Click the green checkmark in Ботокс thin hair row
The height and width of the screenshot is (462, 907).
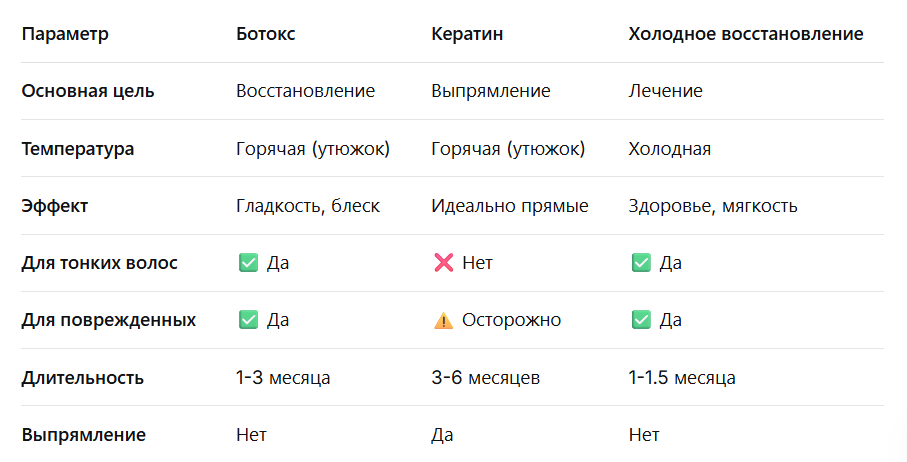248,263
